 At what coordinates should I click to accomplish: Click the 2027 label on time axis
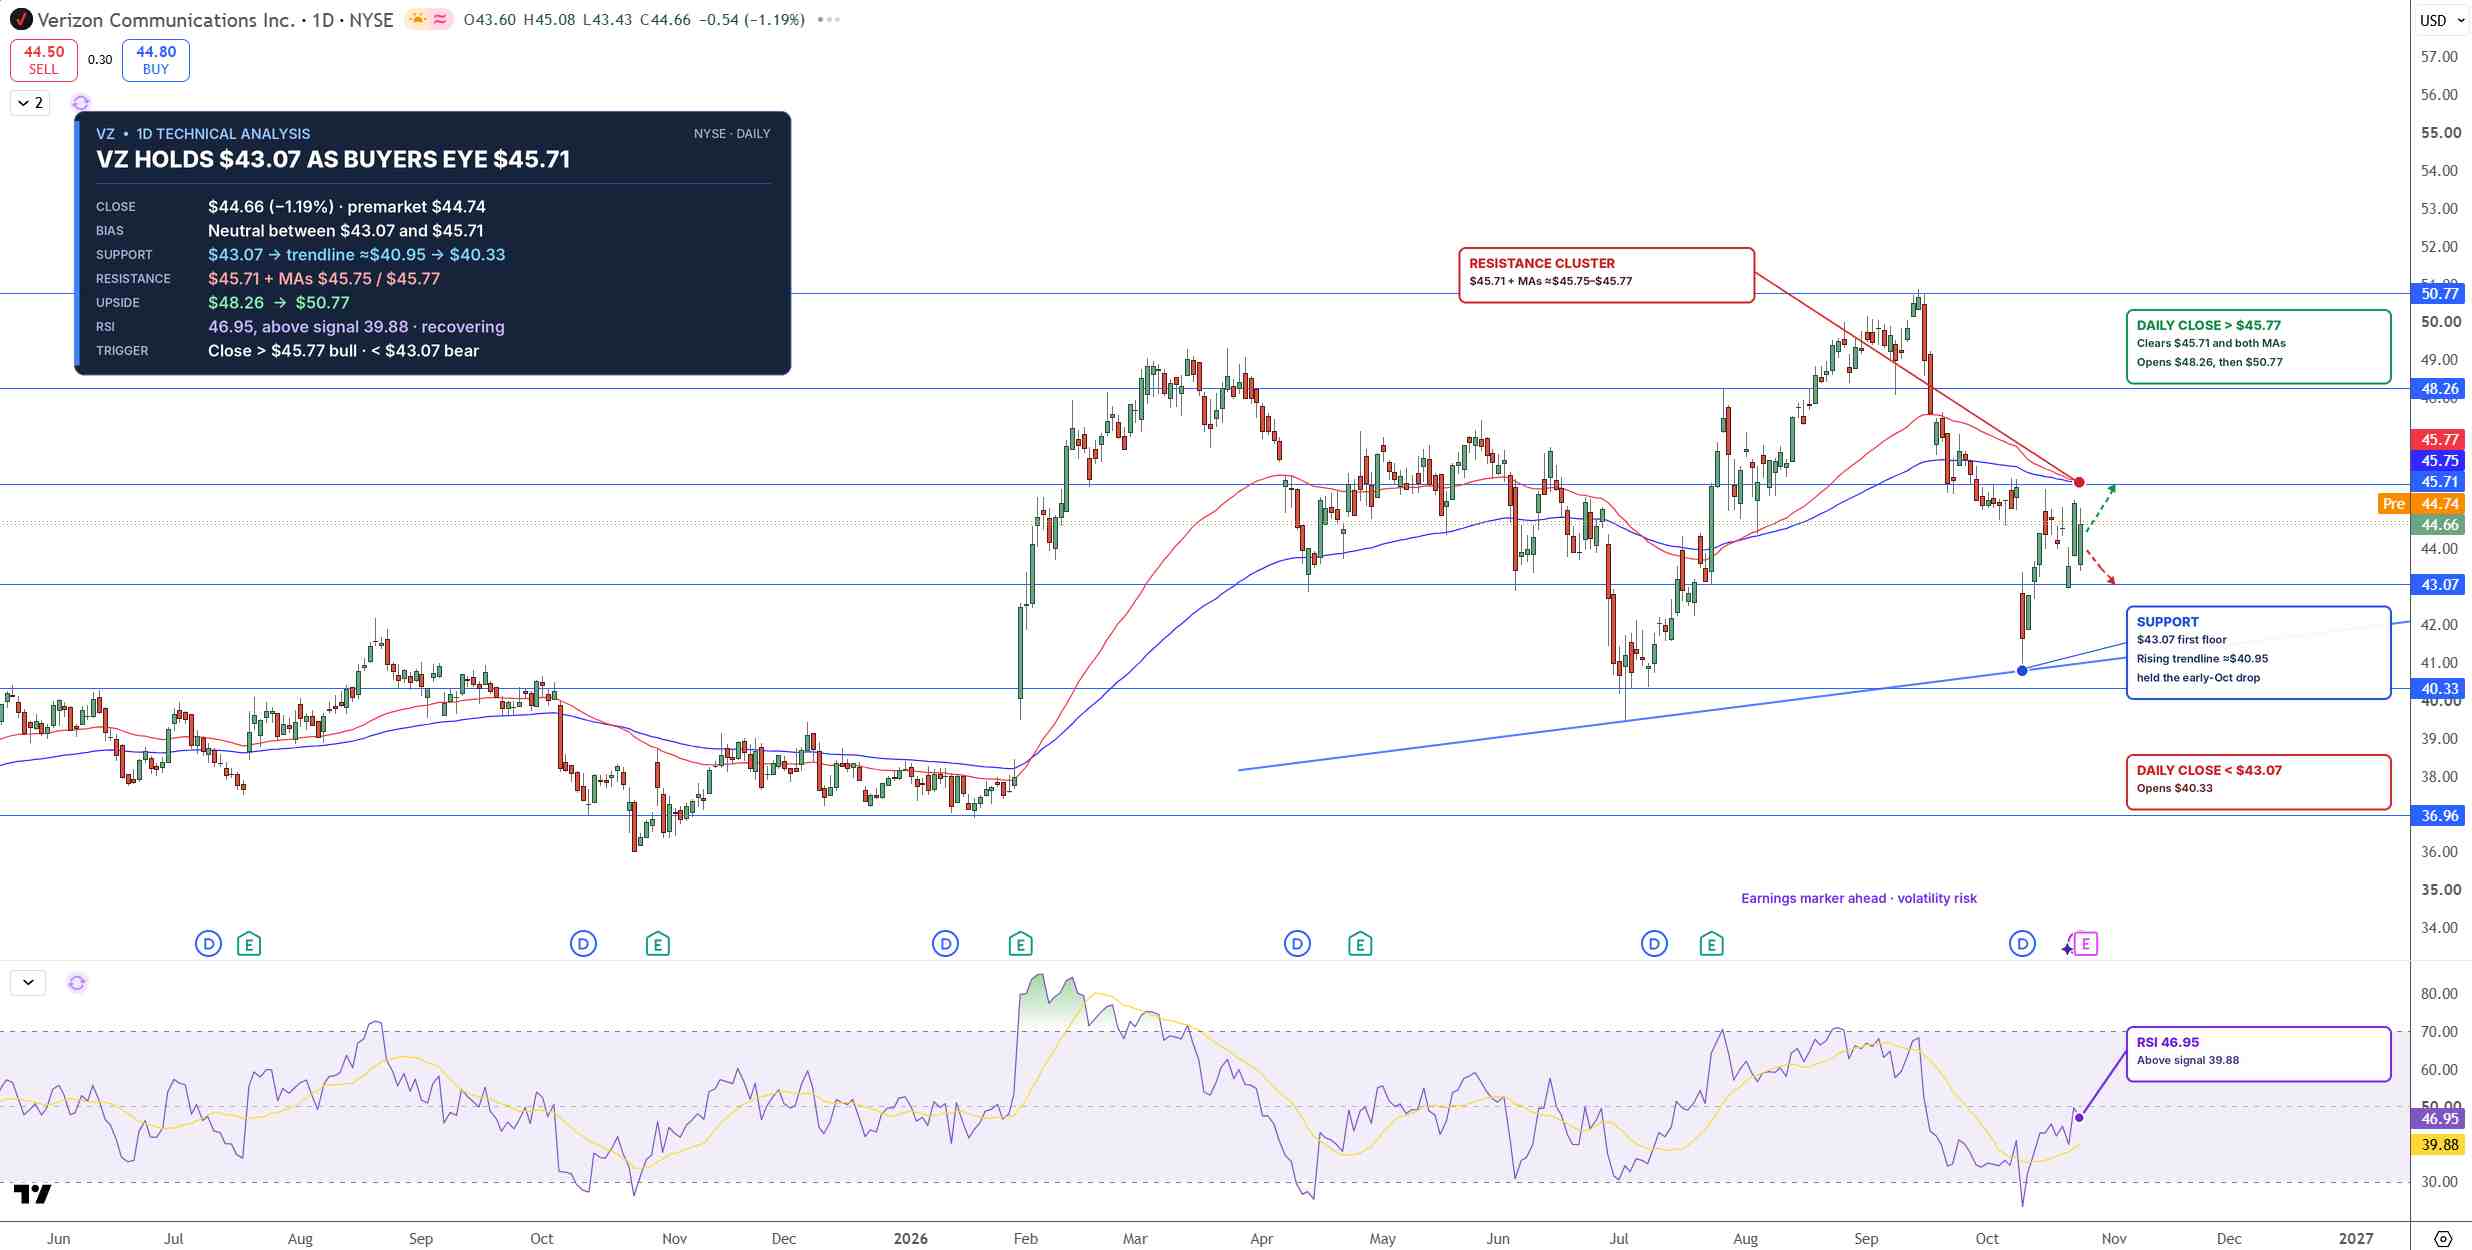[2355, 1238]
